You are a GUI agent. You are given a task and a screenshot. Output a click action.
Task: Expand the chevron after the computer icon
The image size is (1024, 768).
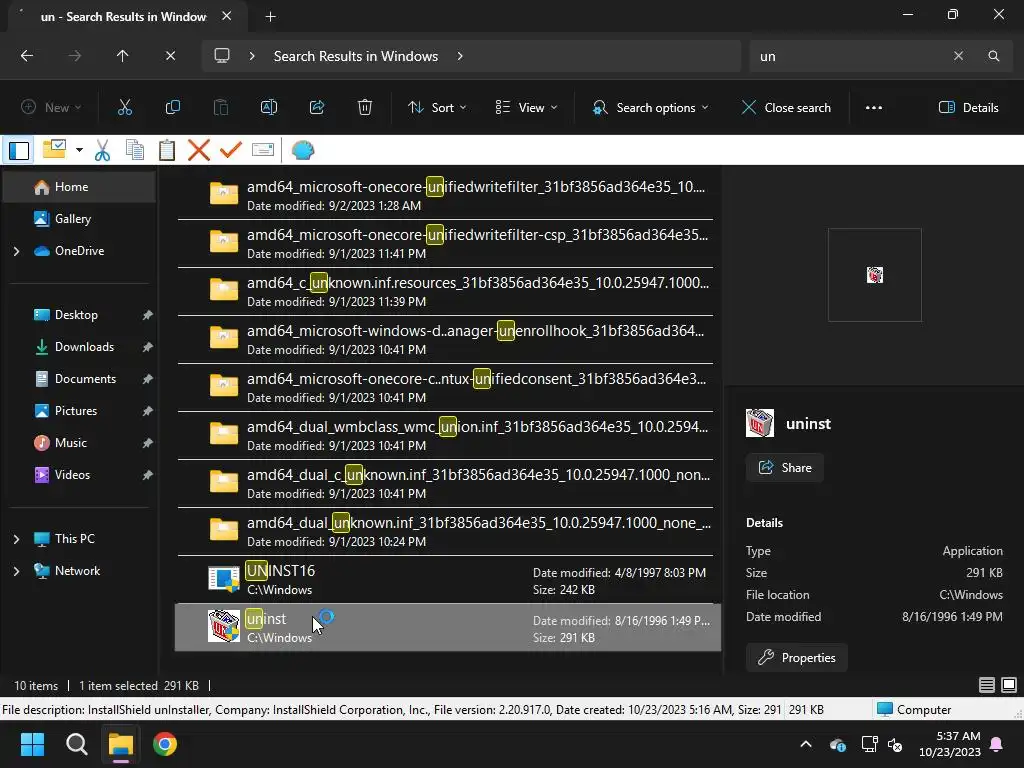point(252,56)
